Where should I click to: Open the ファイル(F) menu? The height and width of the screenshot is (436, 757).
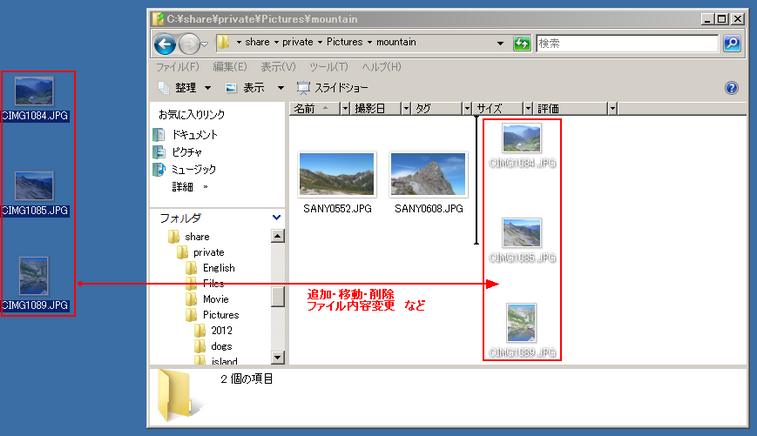coord(179,67)
